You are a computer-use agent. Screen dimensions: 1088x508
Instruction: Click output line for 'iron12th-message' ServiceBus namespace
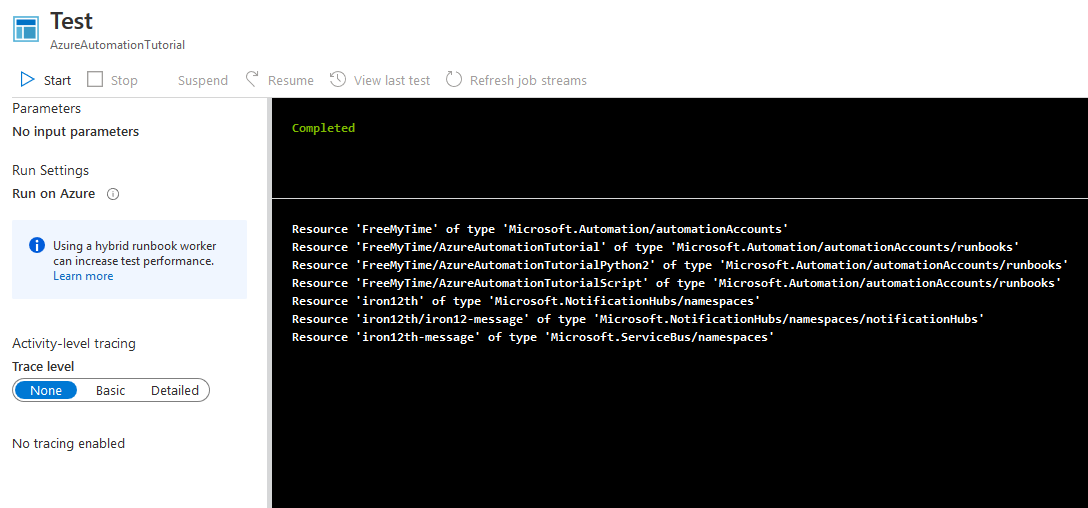click(533, 337)
